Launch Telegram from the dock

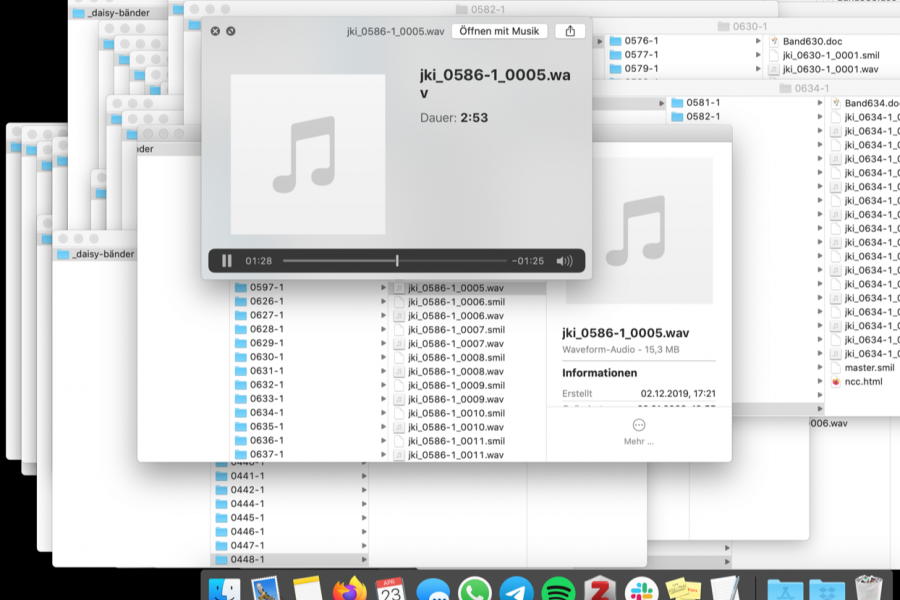tap(516, 588)
